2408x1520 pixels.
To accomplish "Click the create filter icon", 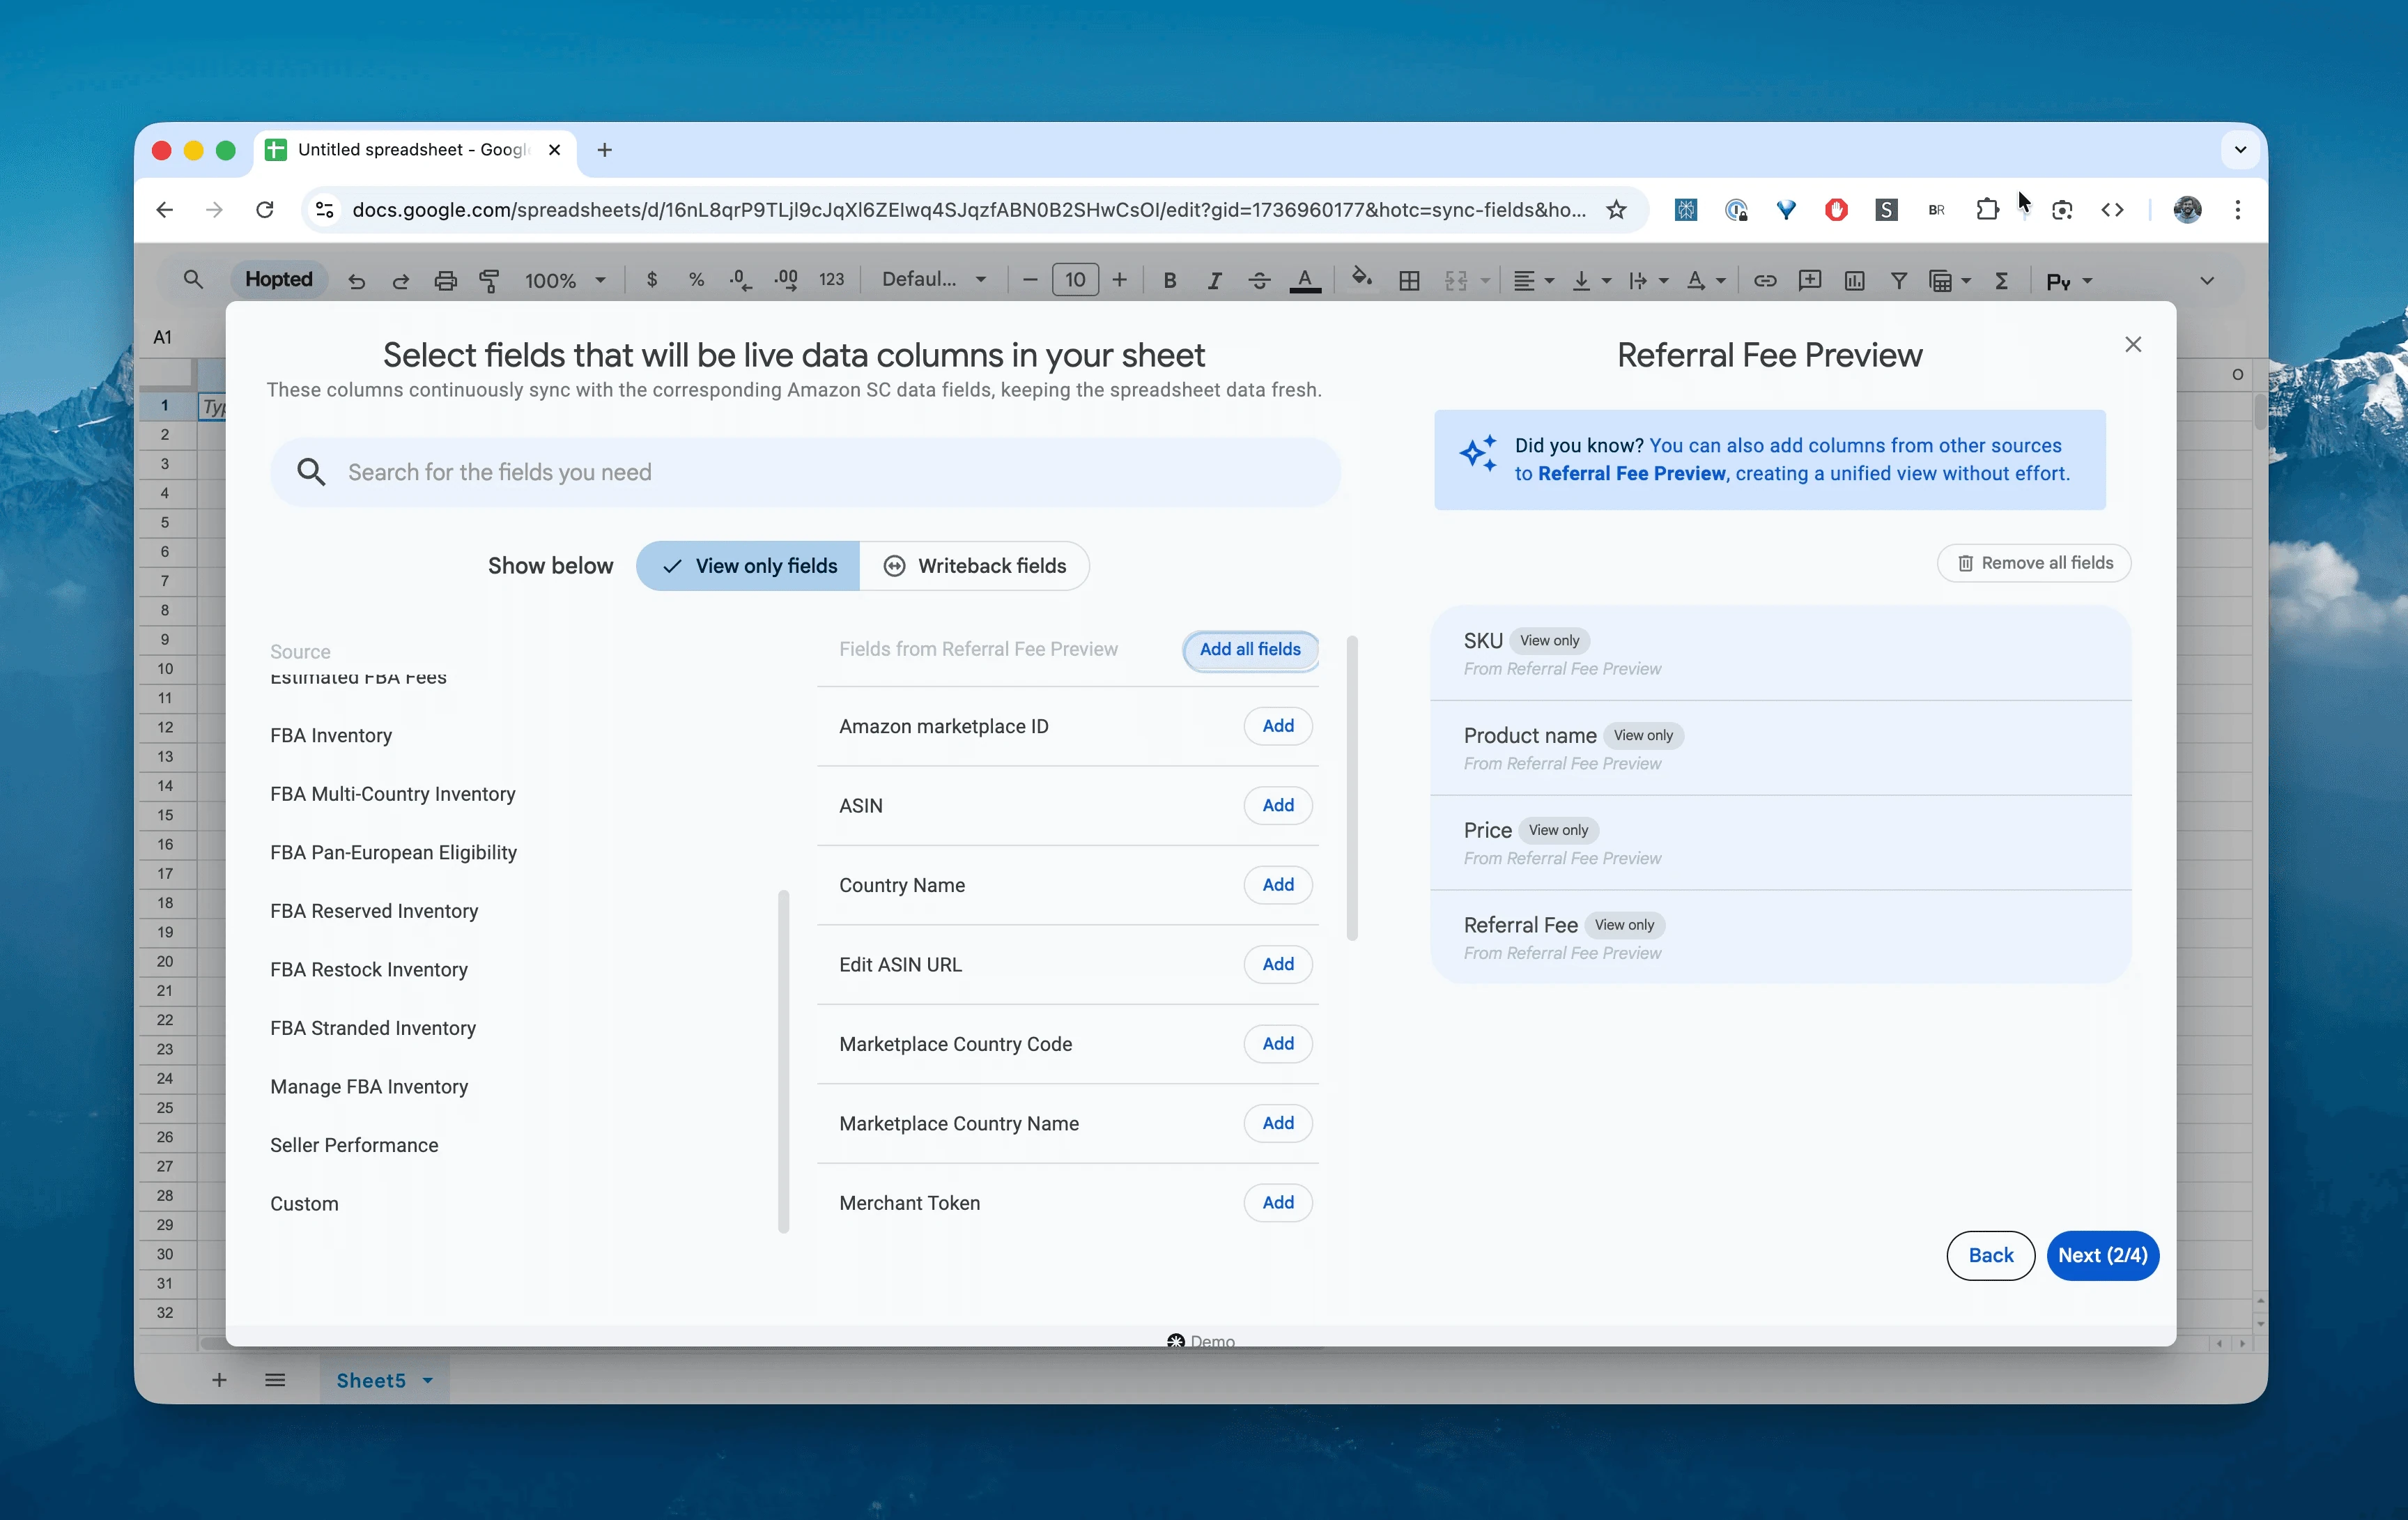I will [x=1898, y=281].
